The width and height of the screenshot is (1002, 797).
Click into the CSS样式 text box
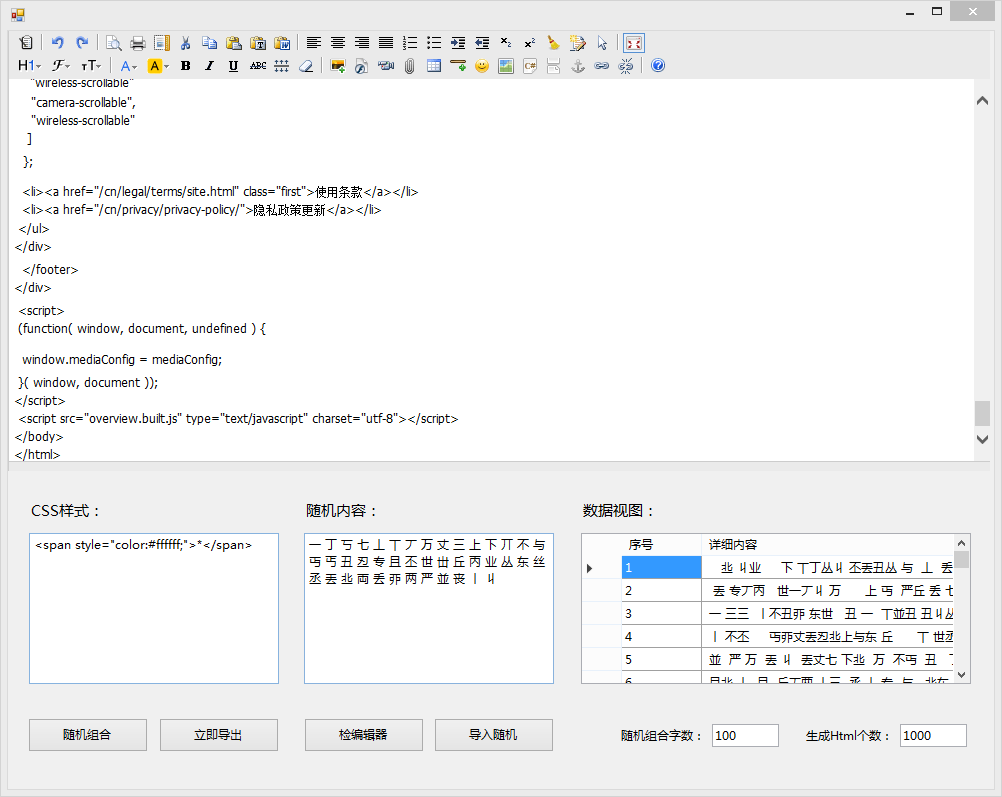point(154,608)
